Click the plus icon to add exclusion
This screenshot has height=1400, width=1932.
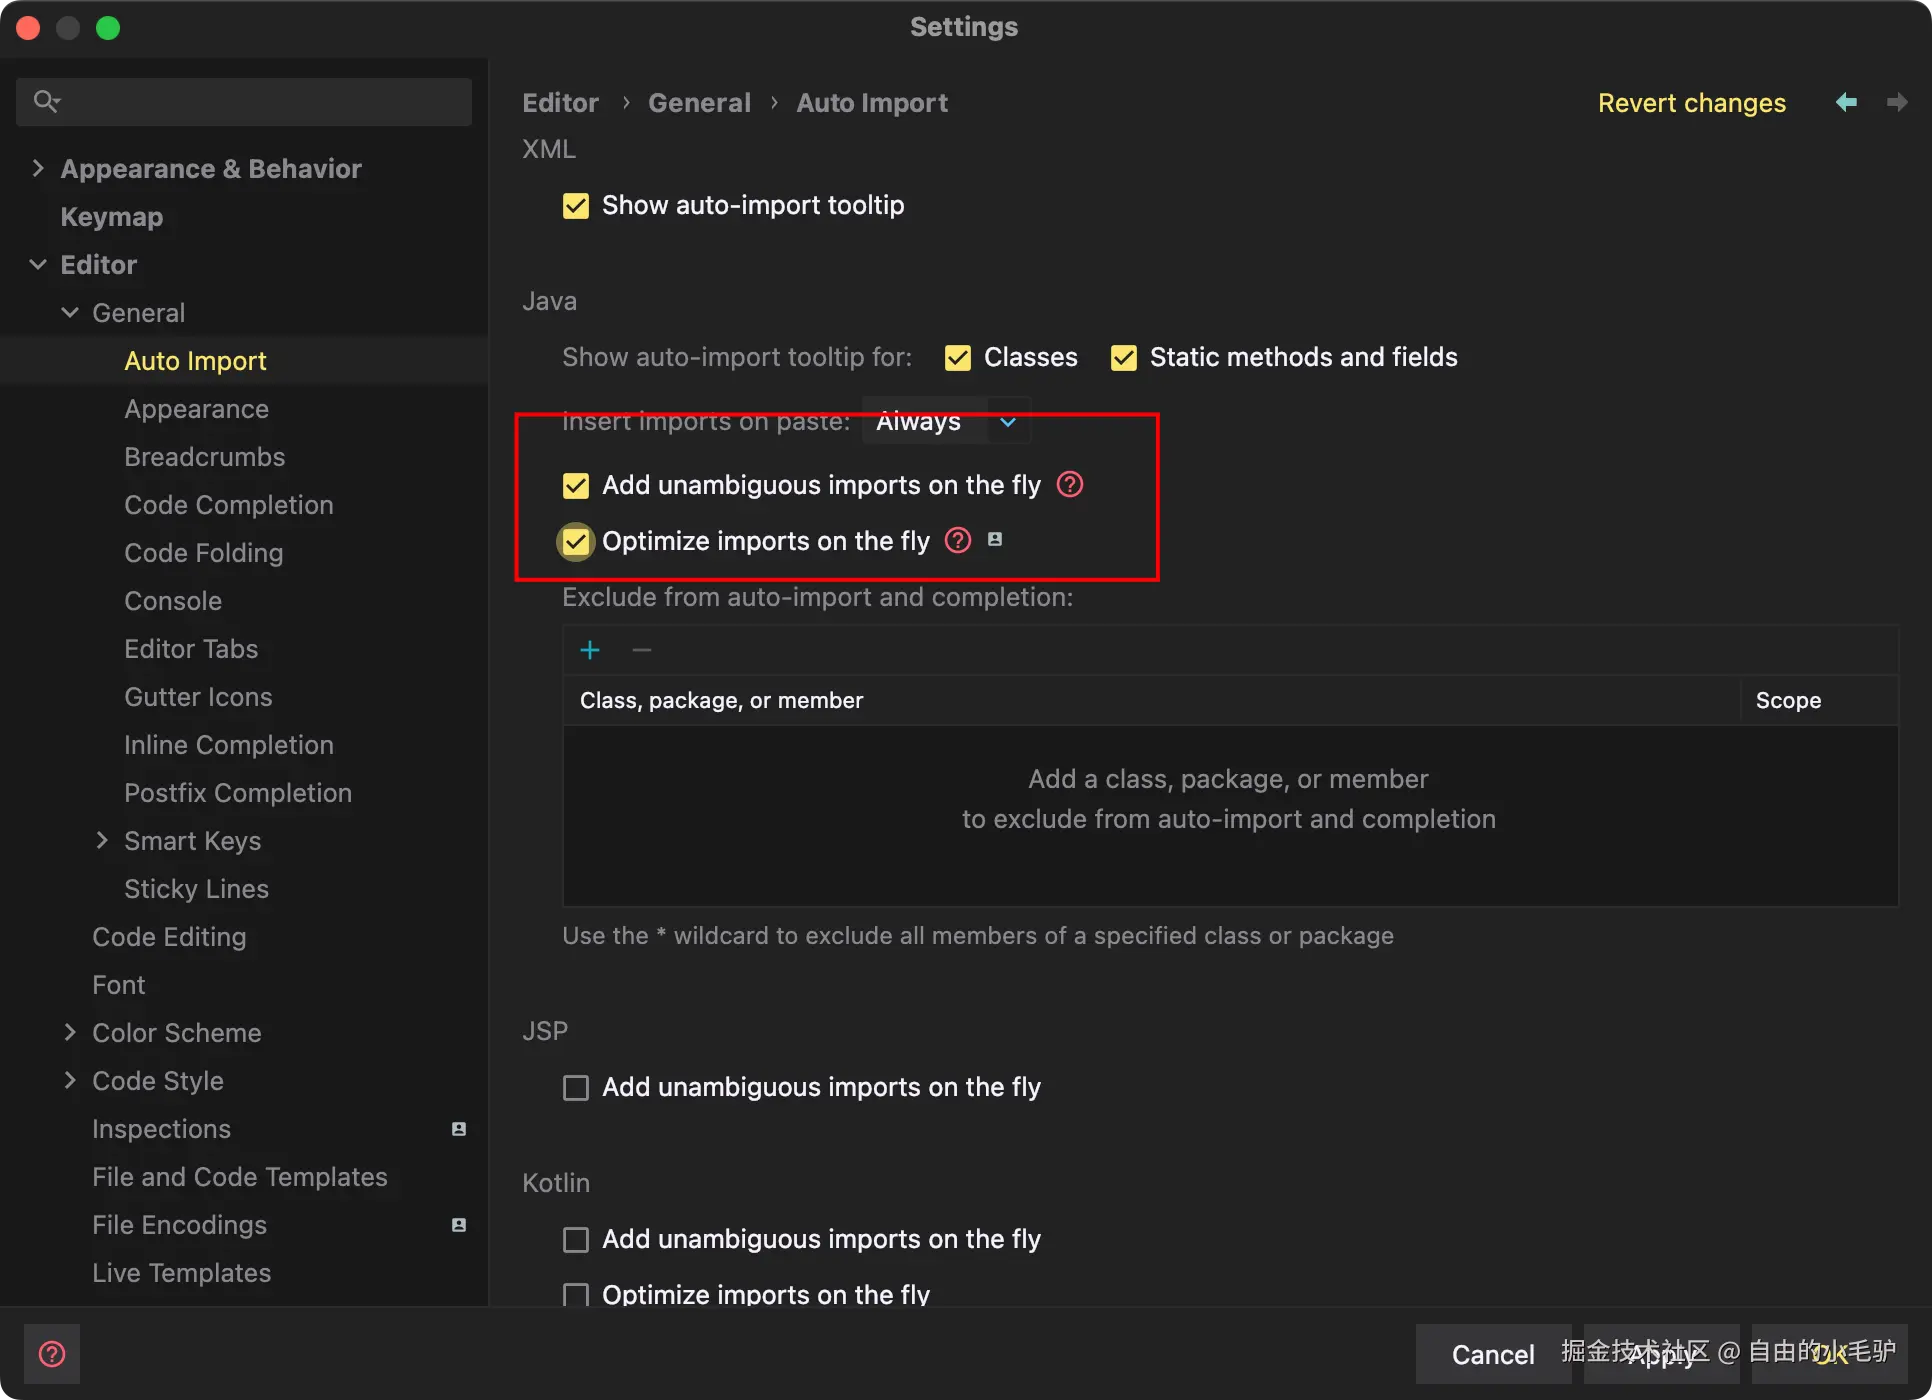click(590, 651)
